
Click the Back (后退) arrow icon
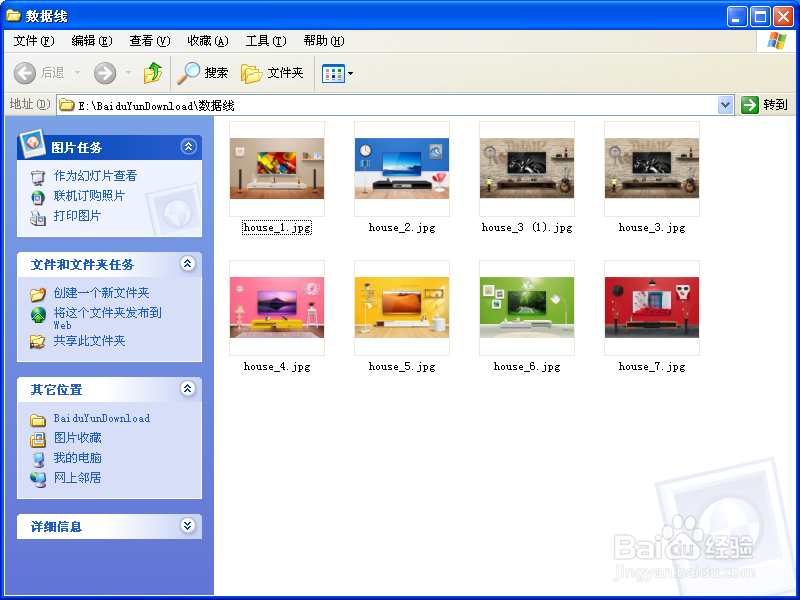click(x=24, y=73)
